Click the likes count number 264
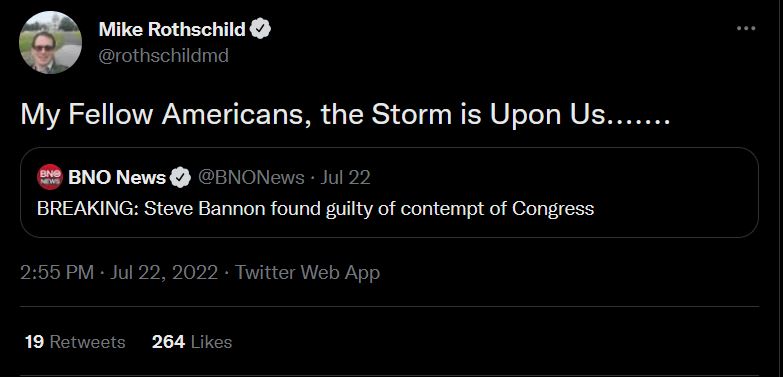This screenshot has width=783, height=377. (x=168, y=342)
